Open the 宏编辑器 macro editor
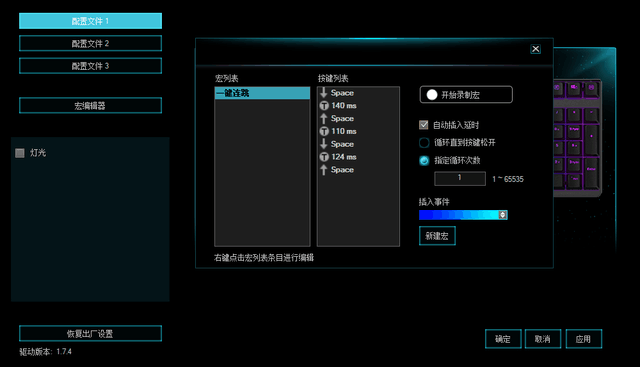 (x=90, y=106)
